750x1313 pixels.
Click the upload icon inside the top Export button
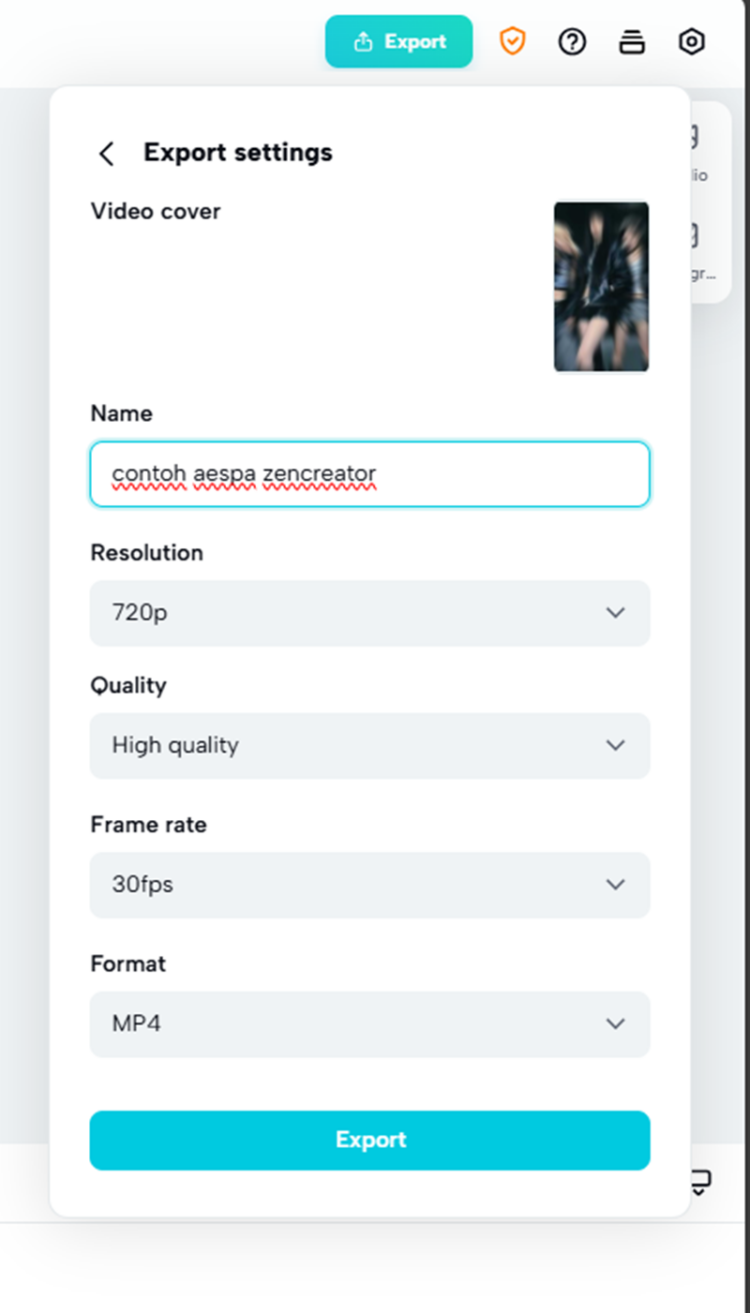pyautogui.click(x=362, y=41)
